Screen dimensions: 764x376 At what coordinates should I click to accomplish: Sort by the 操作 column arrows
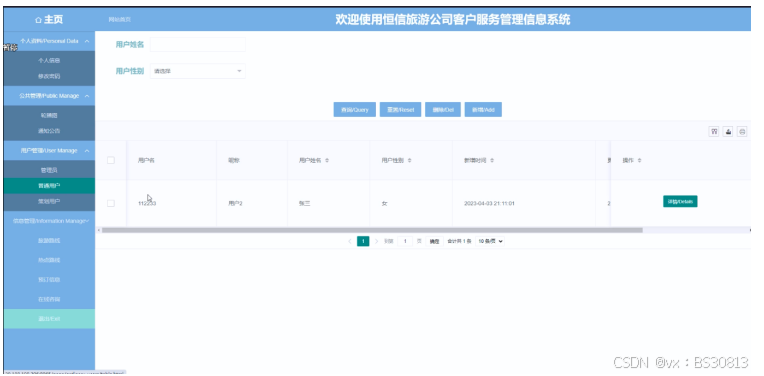point(639,160)
